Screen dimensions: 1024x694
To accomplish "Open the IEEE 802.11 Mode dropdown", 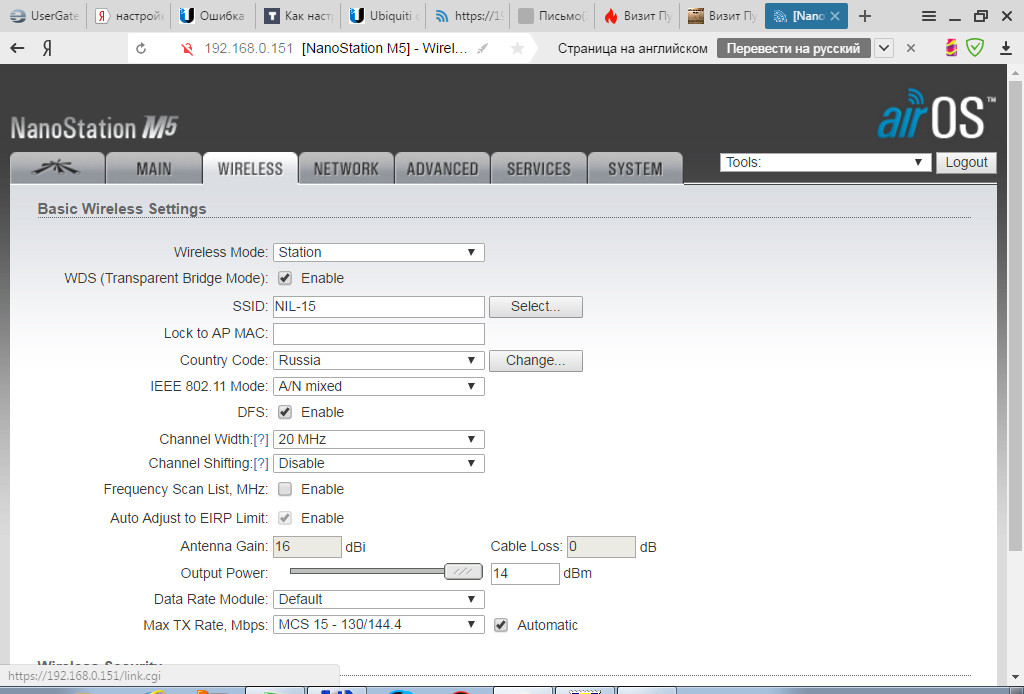I will (378, 386).
